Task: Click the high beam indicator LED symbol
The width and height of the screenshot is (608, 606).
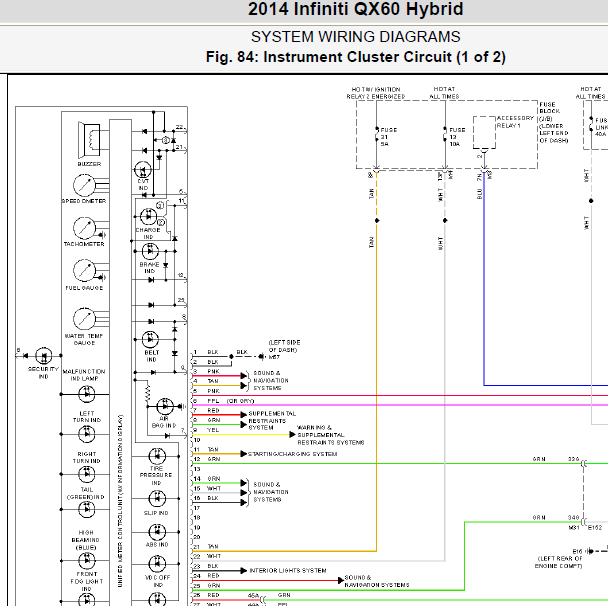Action: click(x=86, y=560)
